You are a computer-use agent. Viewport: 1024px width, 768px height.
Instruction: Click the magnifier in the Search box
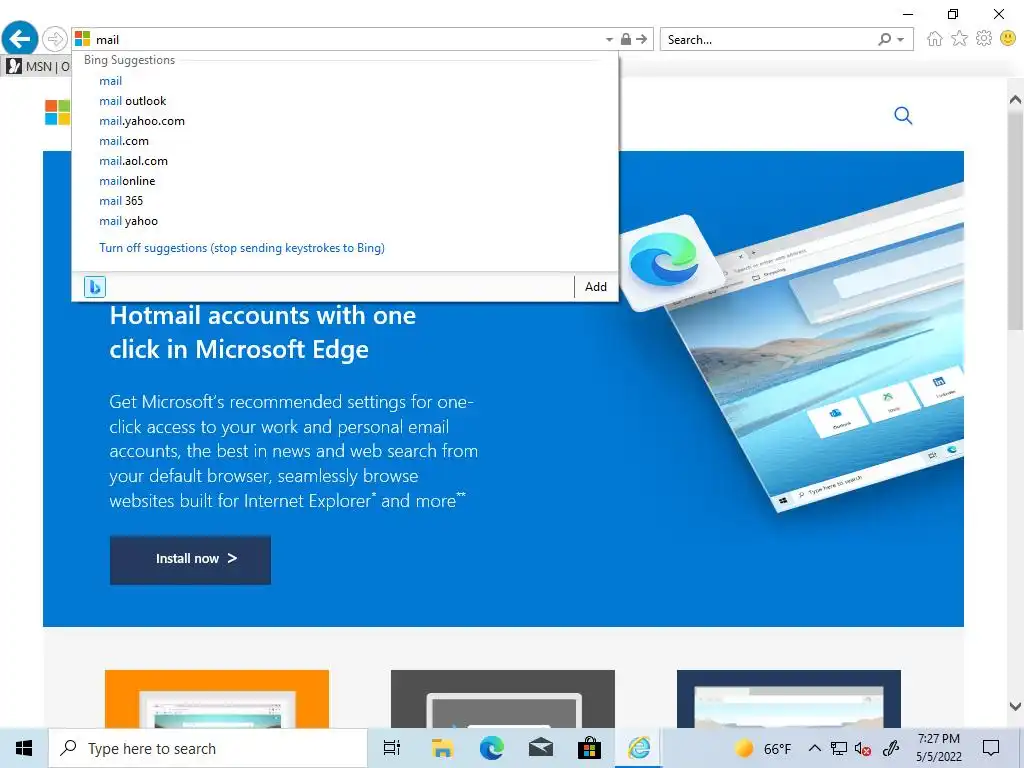[x=884, y=39]
